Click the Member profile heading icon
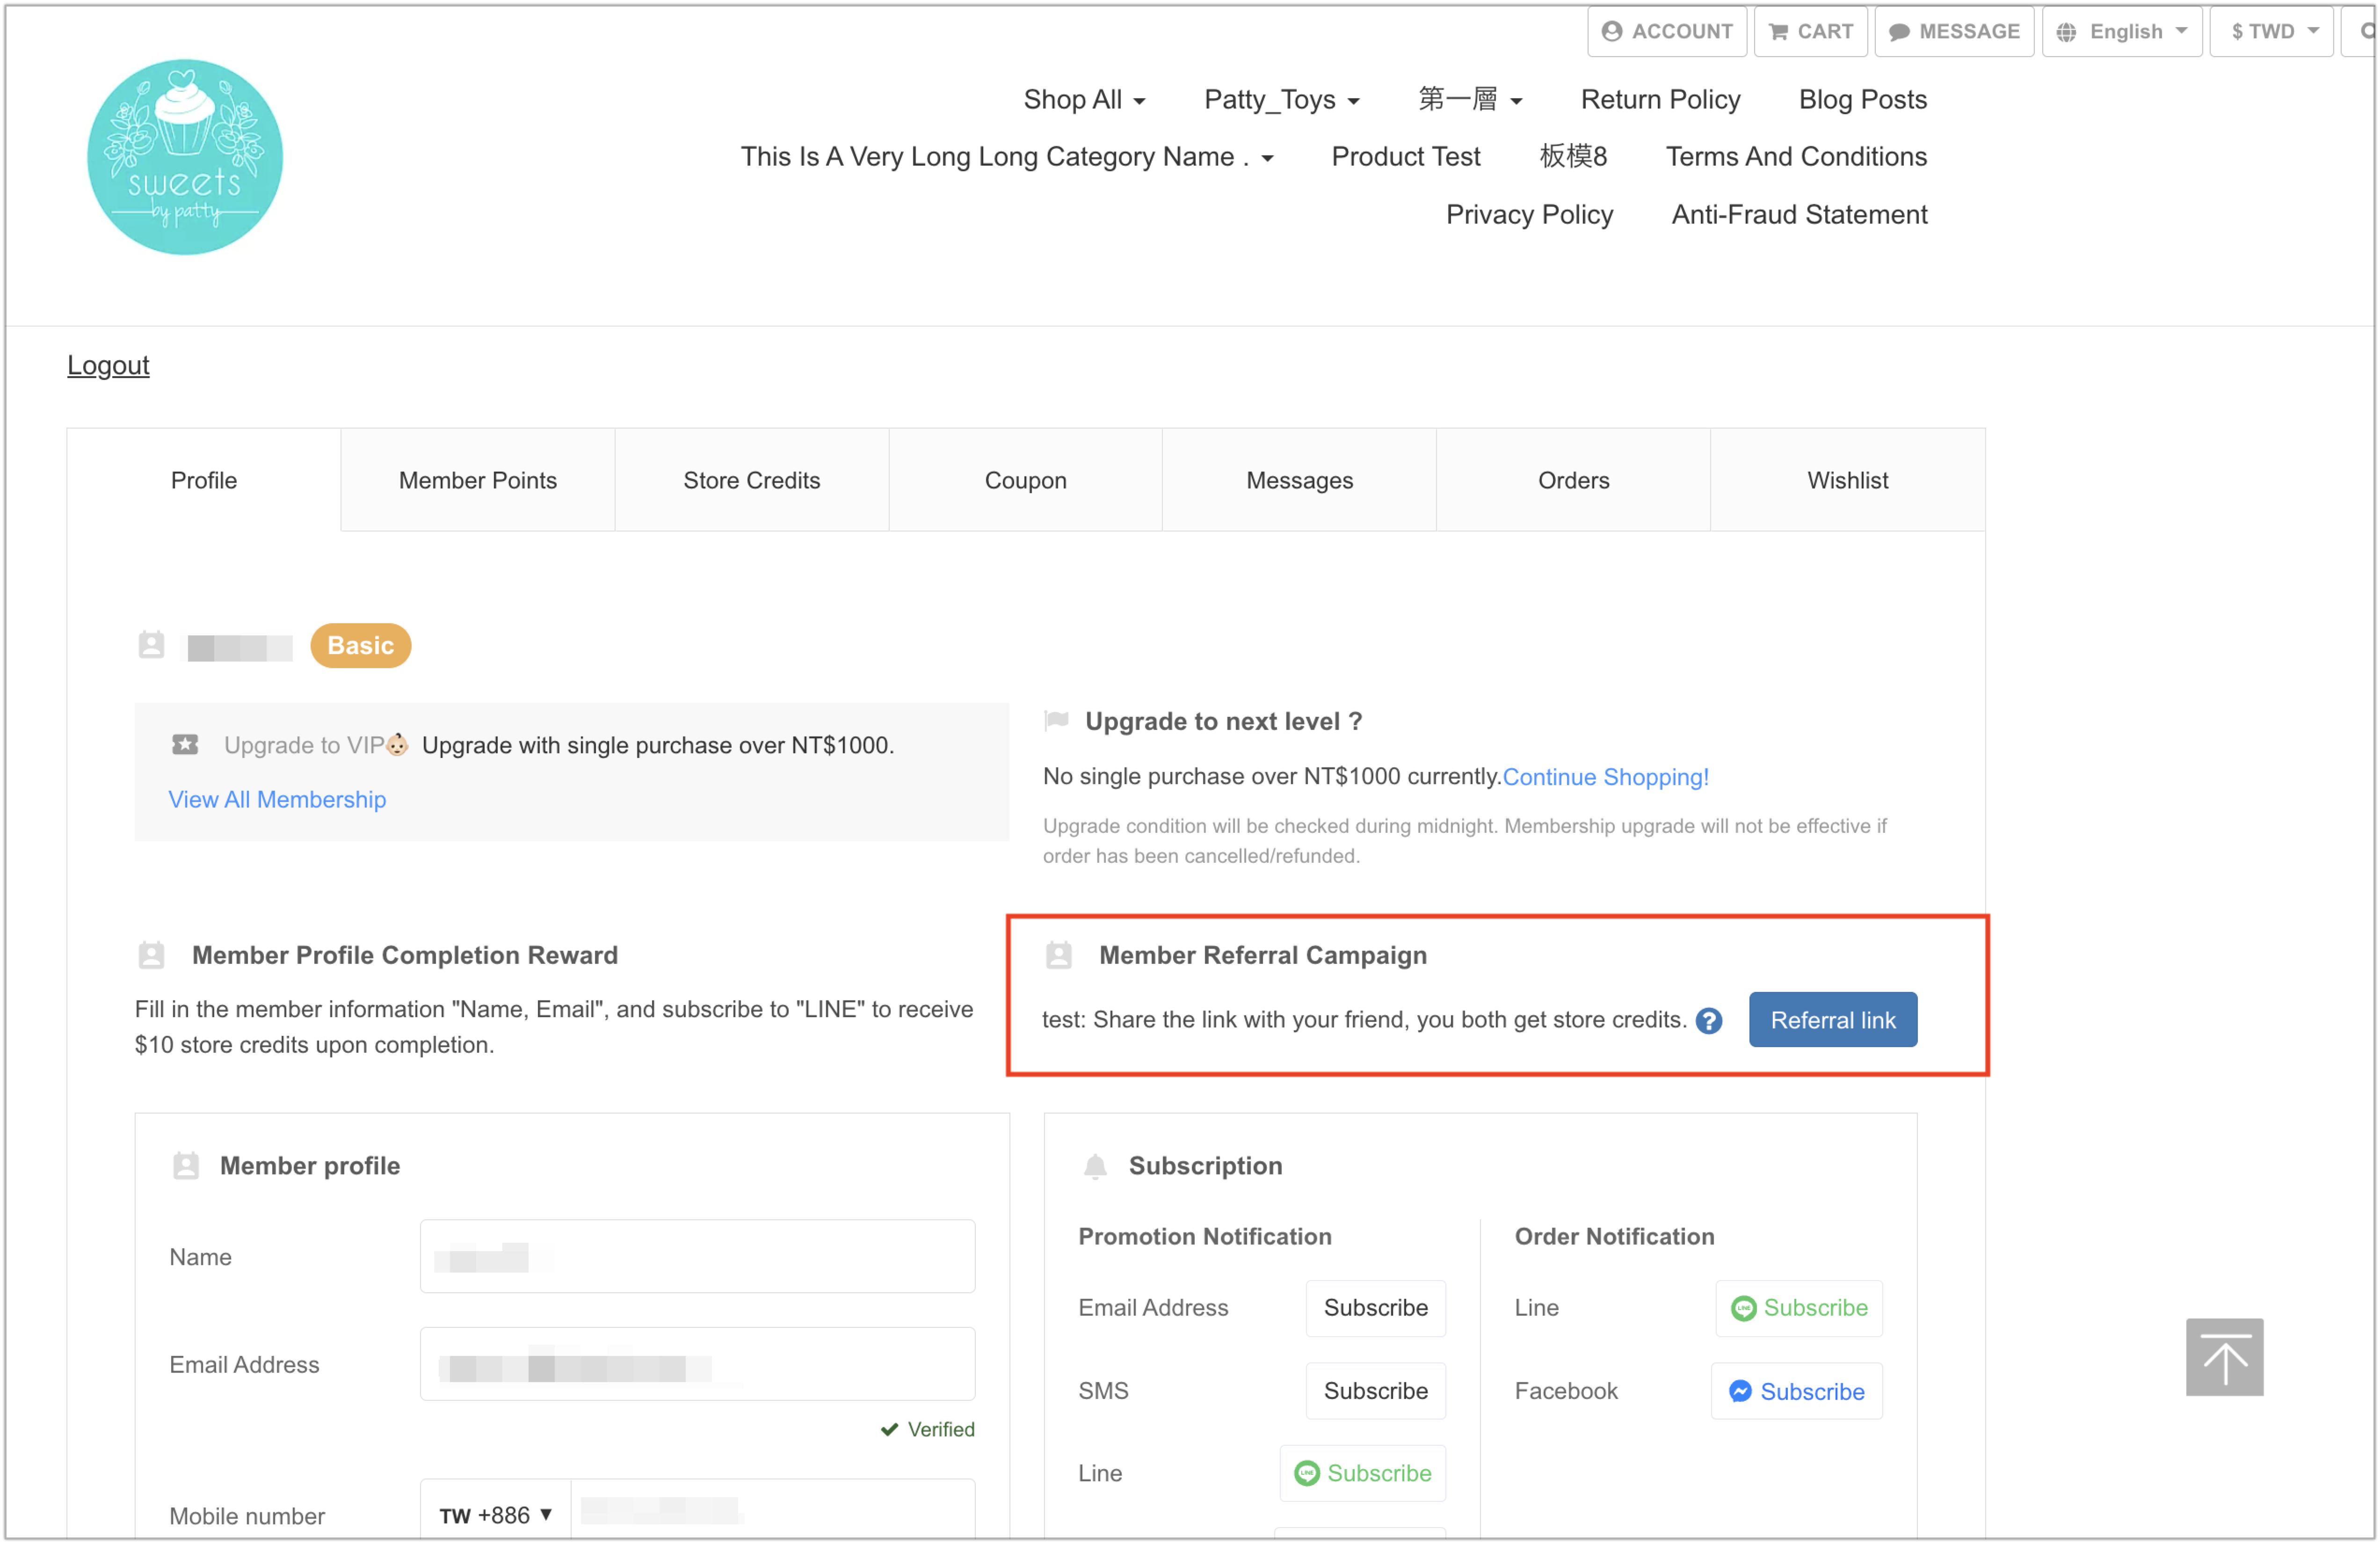 click(186, 1166)
